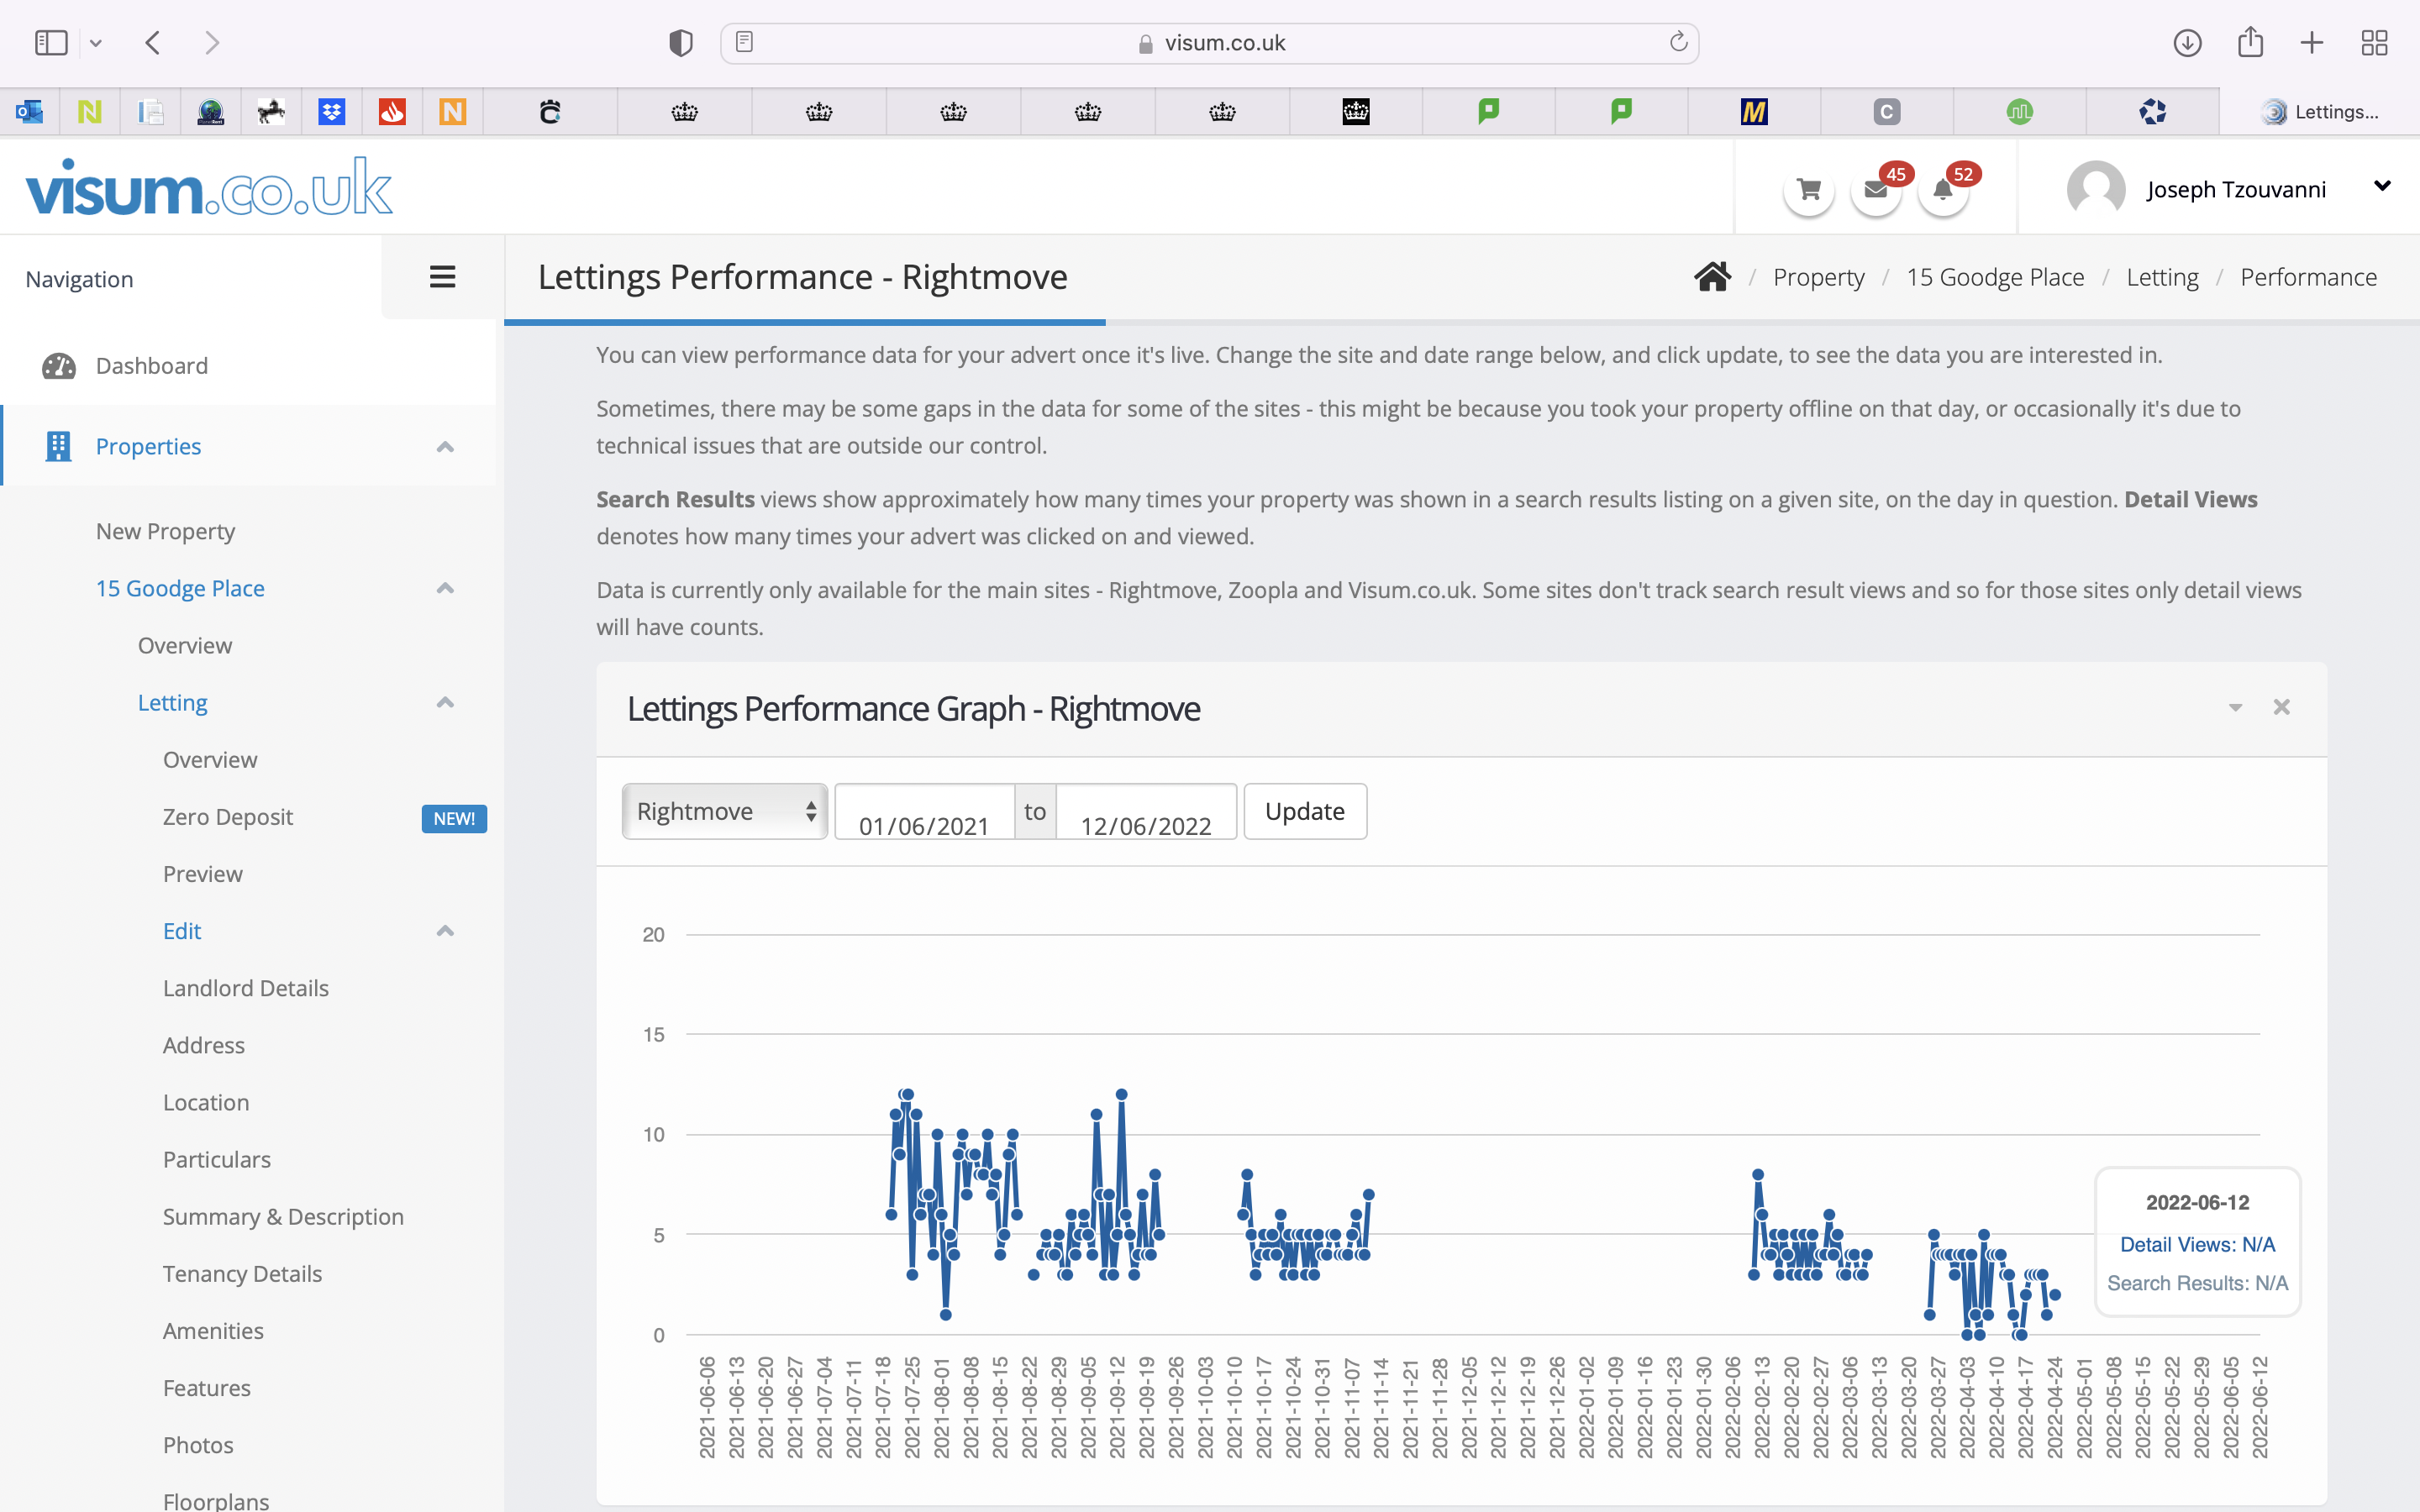Open the Photos edit page

pyautogui.click(x=198, y=1444)
